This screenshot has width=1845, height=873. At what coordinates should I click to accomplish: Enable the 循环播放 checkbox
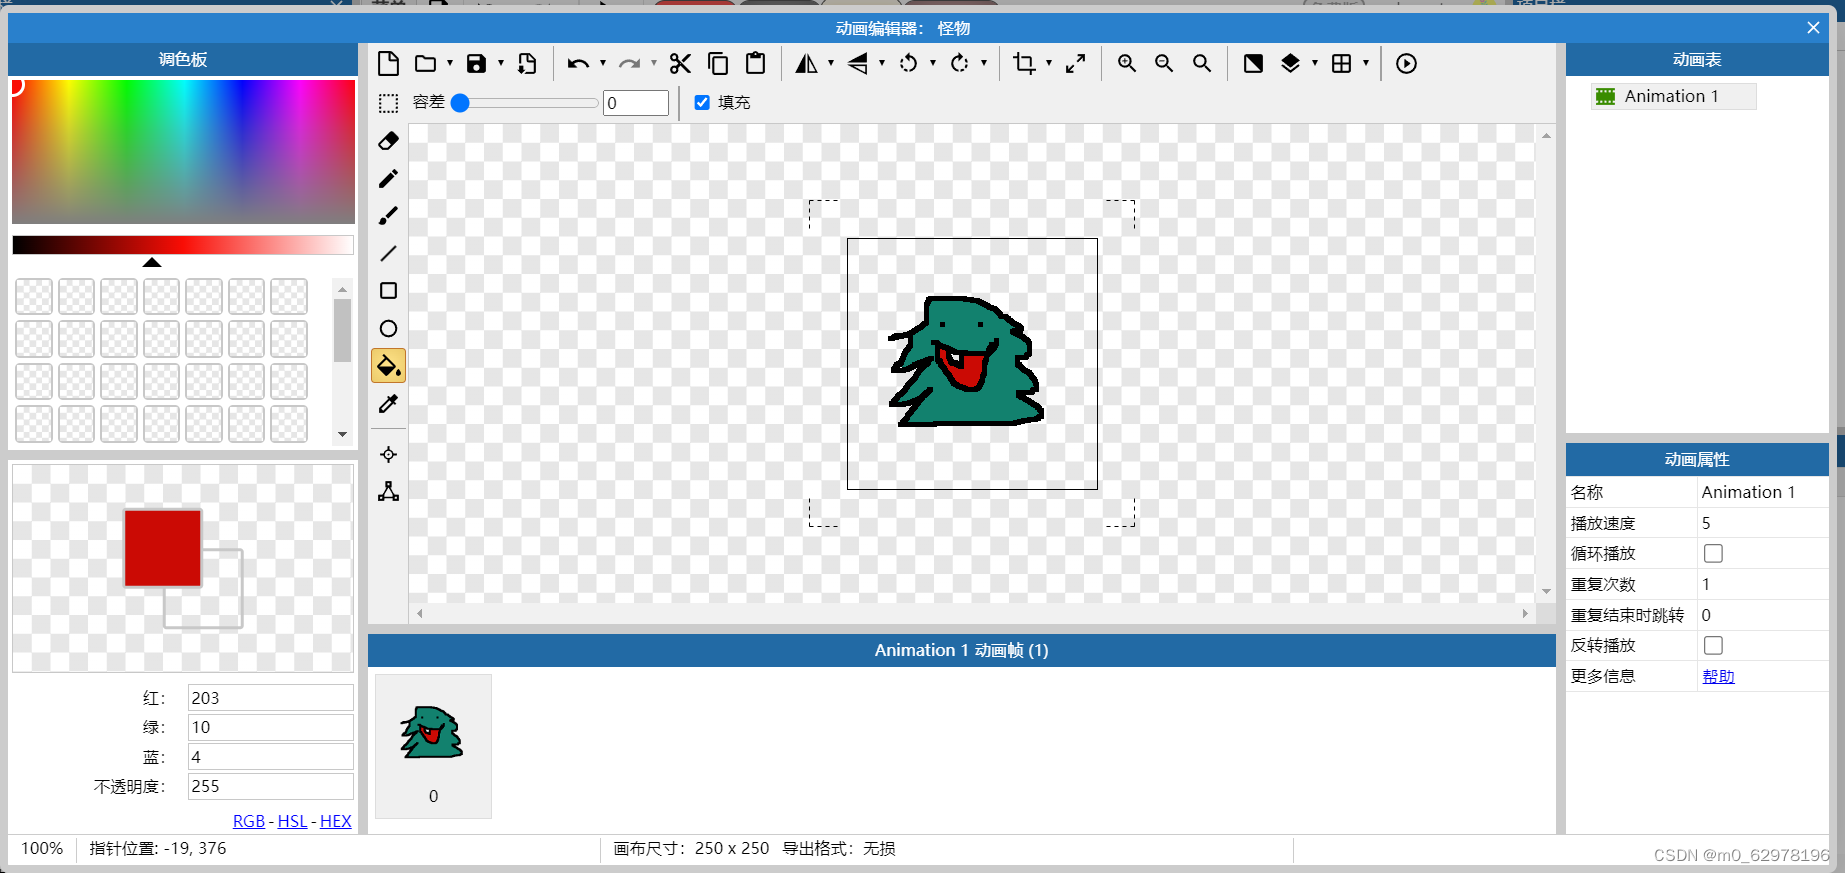click(x=1713, y=553)
